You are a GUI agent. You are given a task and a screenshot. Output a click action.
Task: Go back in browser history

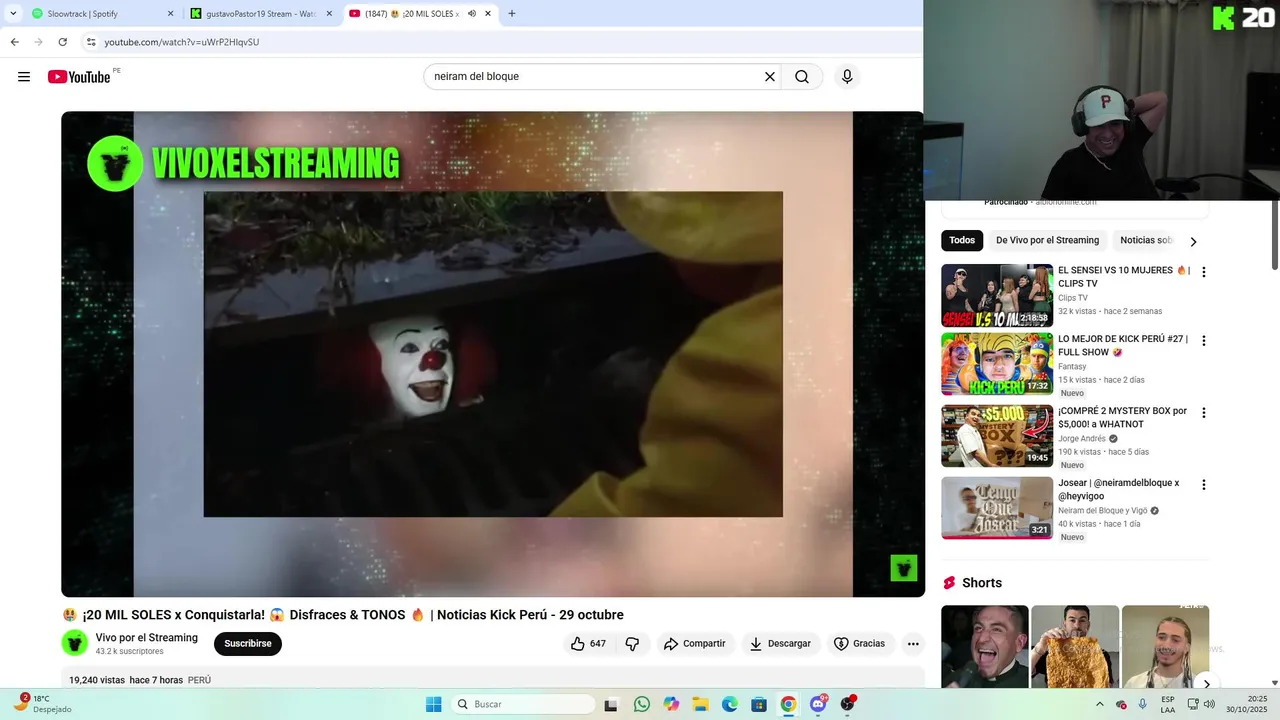[x=14, y=42]
